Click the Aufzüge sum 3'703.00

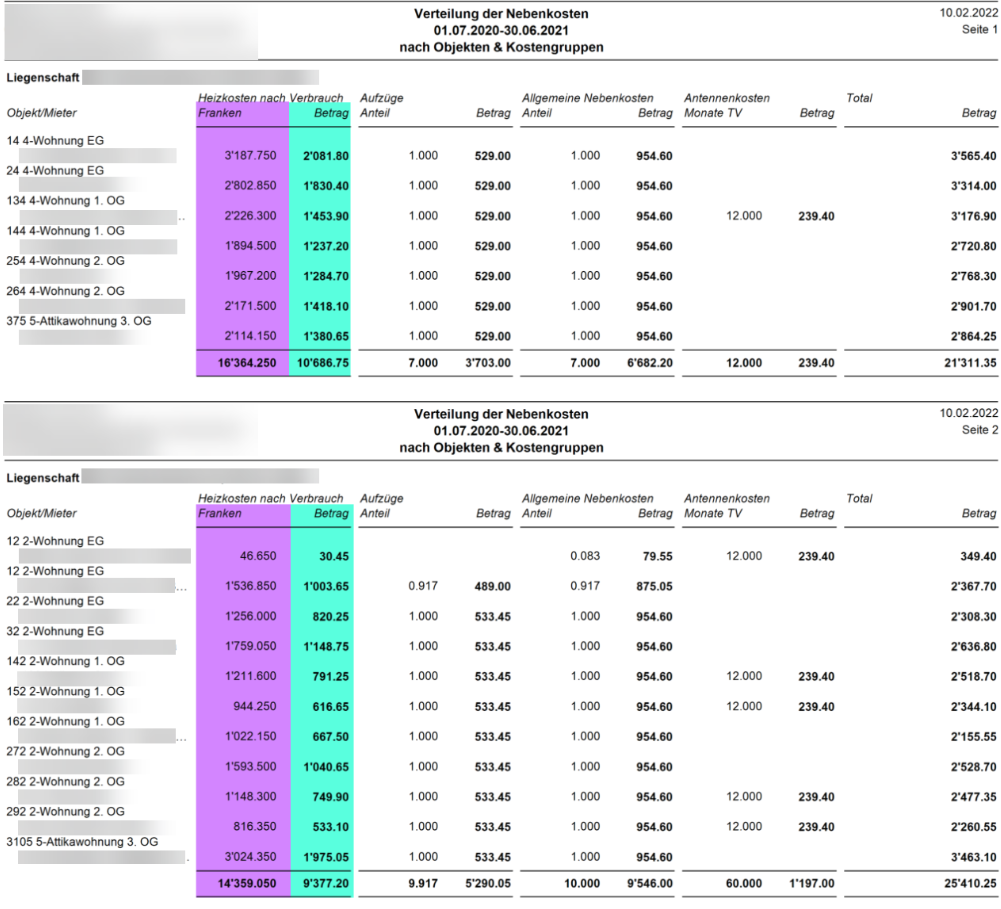coord(488,363)
